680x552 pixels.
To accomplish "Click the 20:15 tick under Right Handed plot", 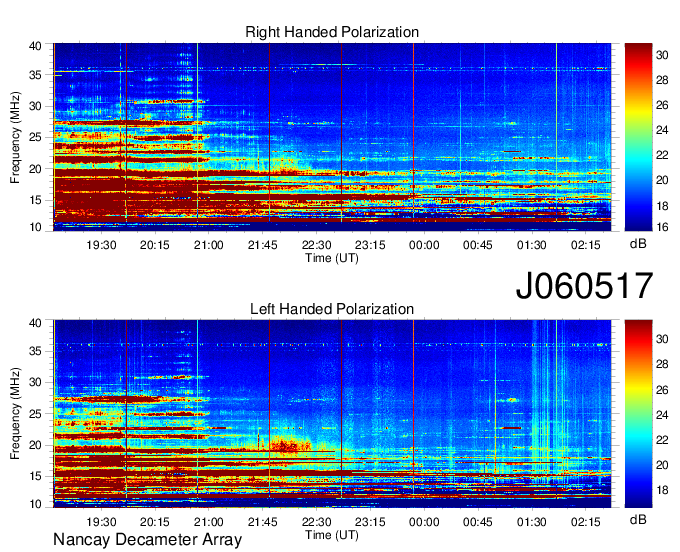I will (154, 245).
